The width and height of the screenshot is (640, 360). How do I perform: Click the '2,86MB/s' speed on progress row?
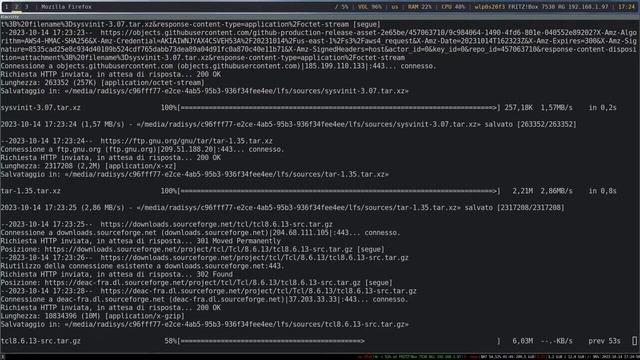557,191
